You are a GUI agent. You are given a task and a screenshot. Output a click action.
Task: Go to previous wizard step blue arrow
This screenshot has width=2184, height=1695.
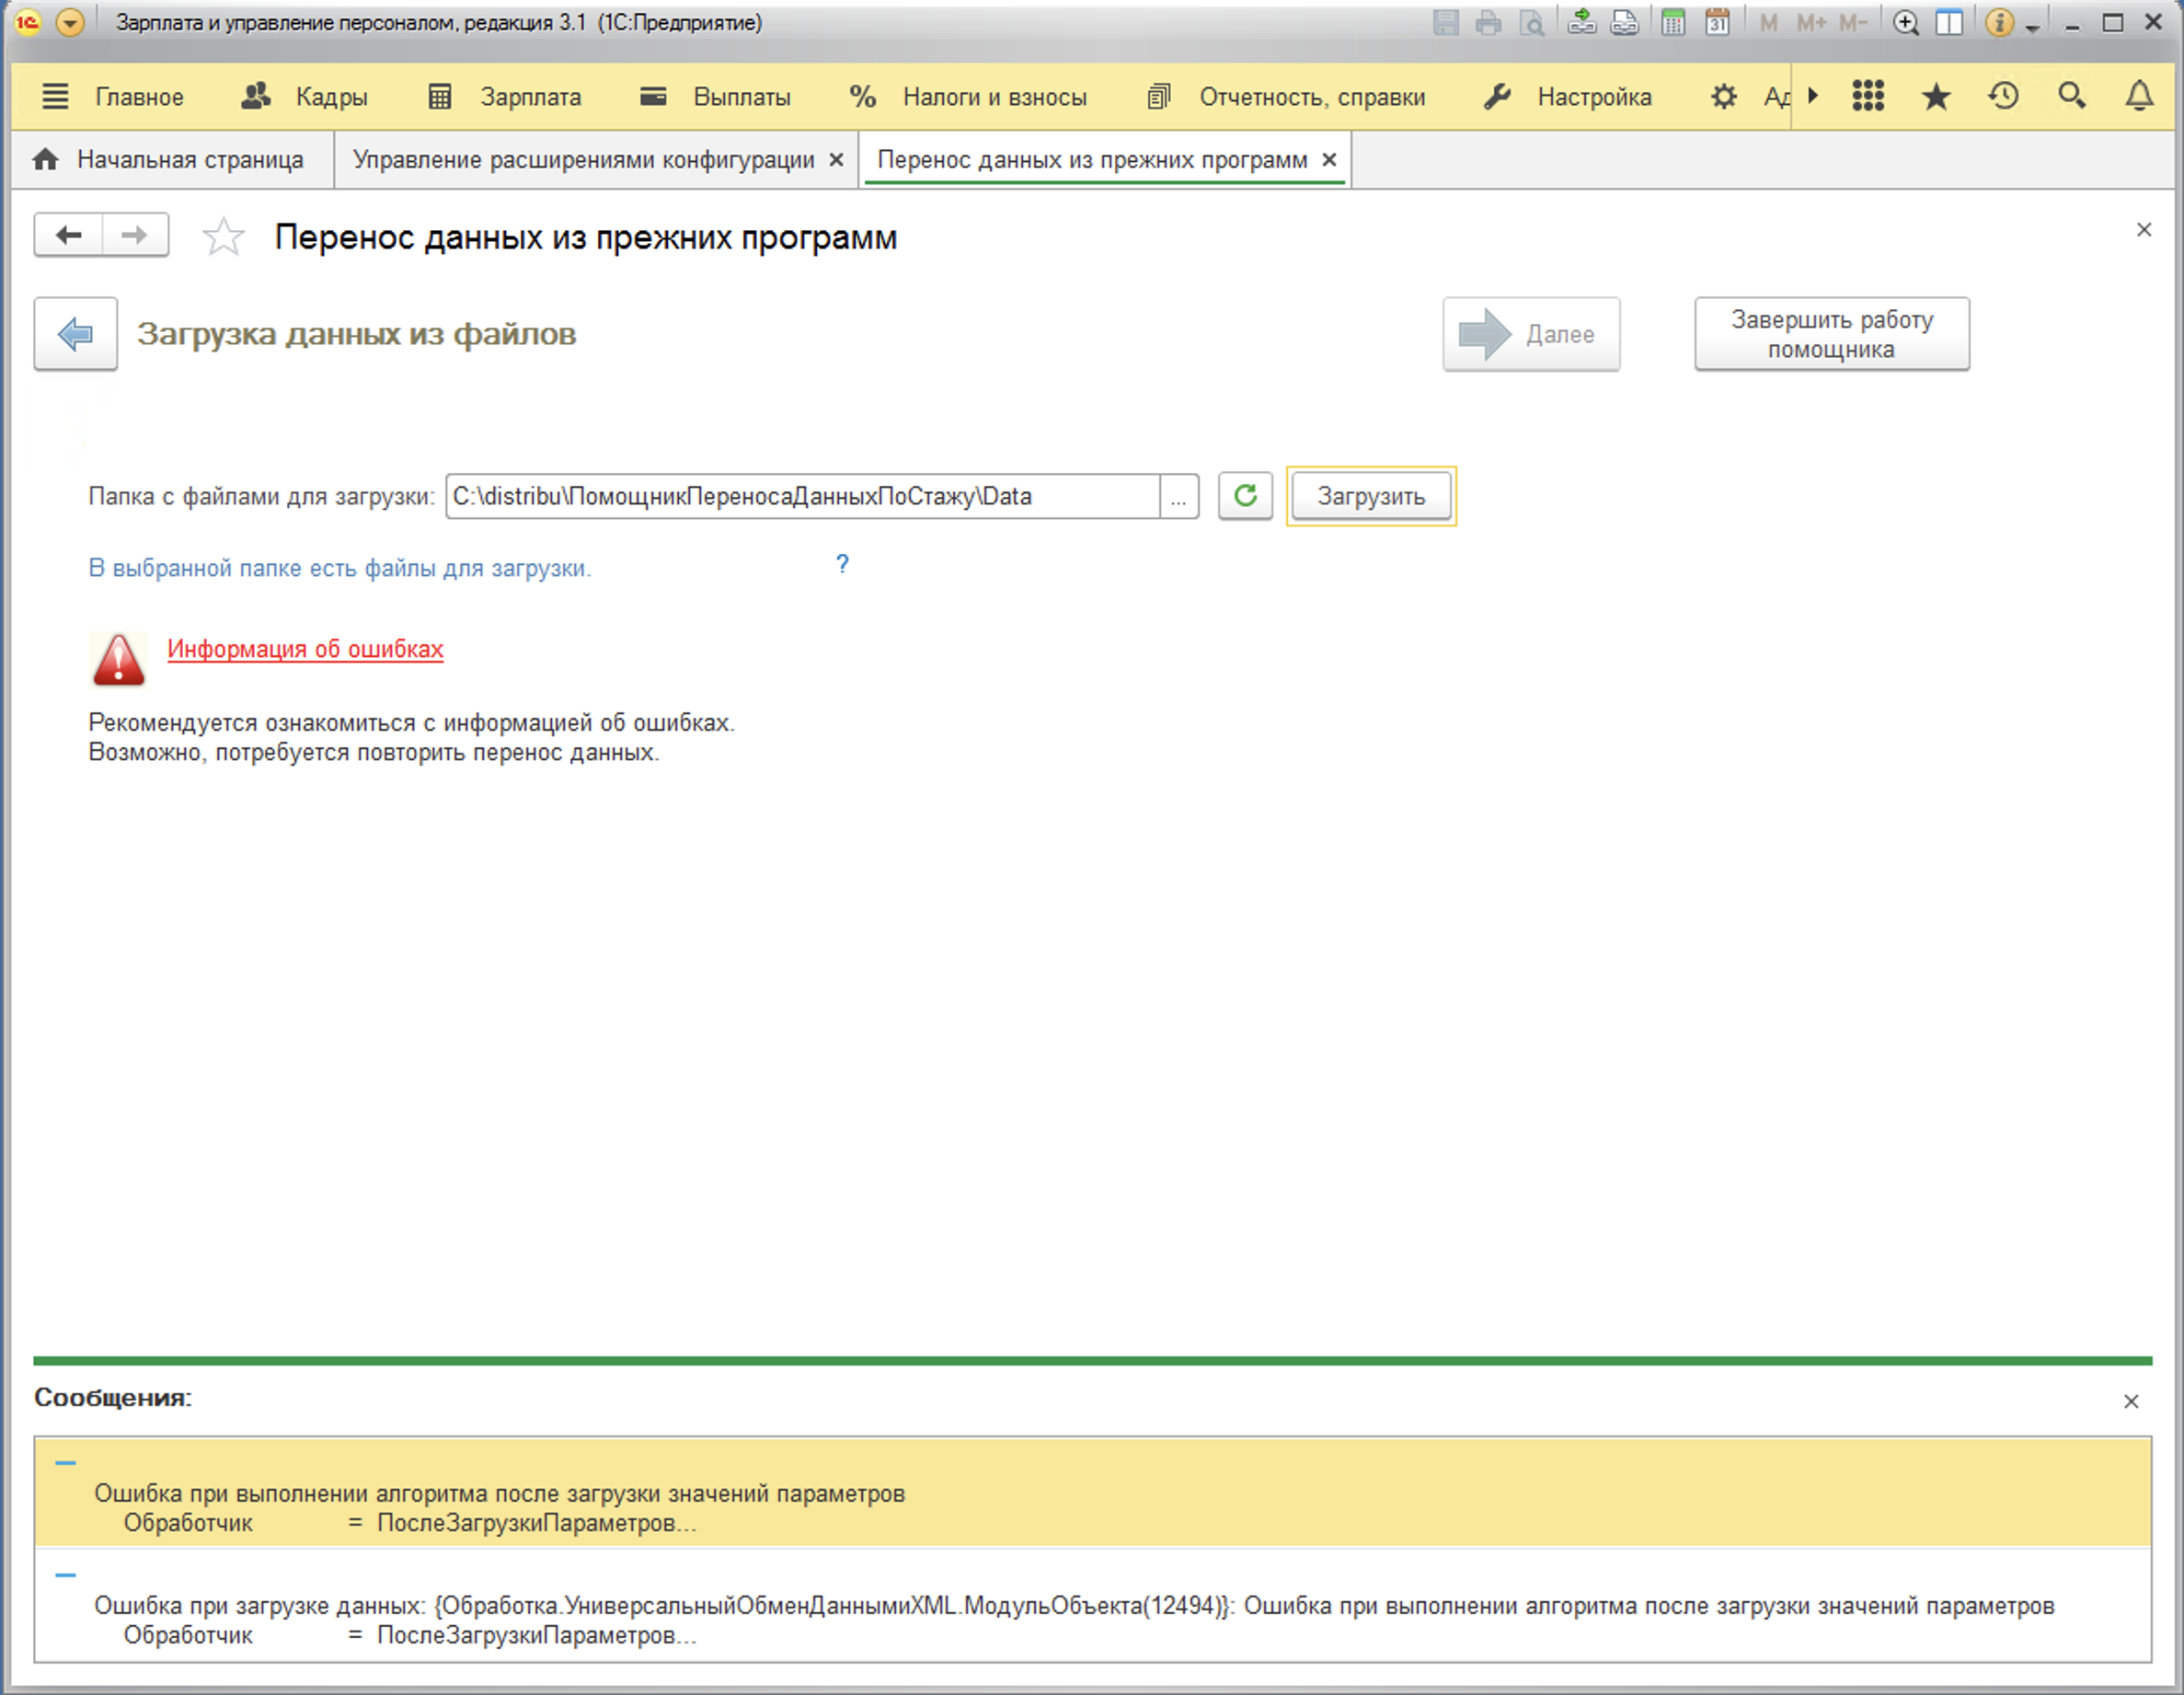[76, 334]
